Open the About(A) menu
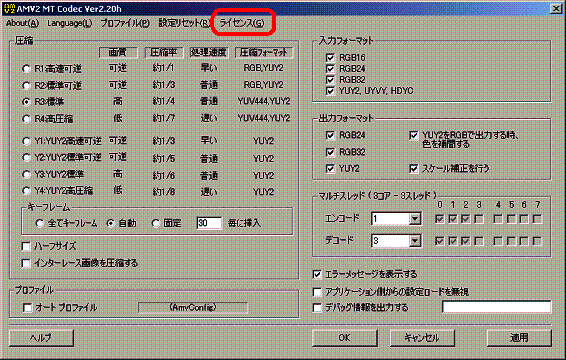The image size is (566, 360). 22,23
